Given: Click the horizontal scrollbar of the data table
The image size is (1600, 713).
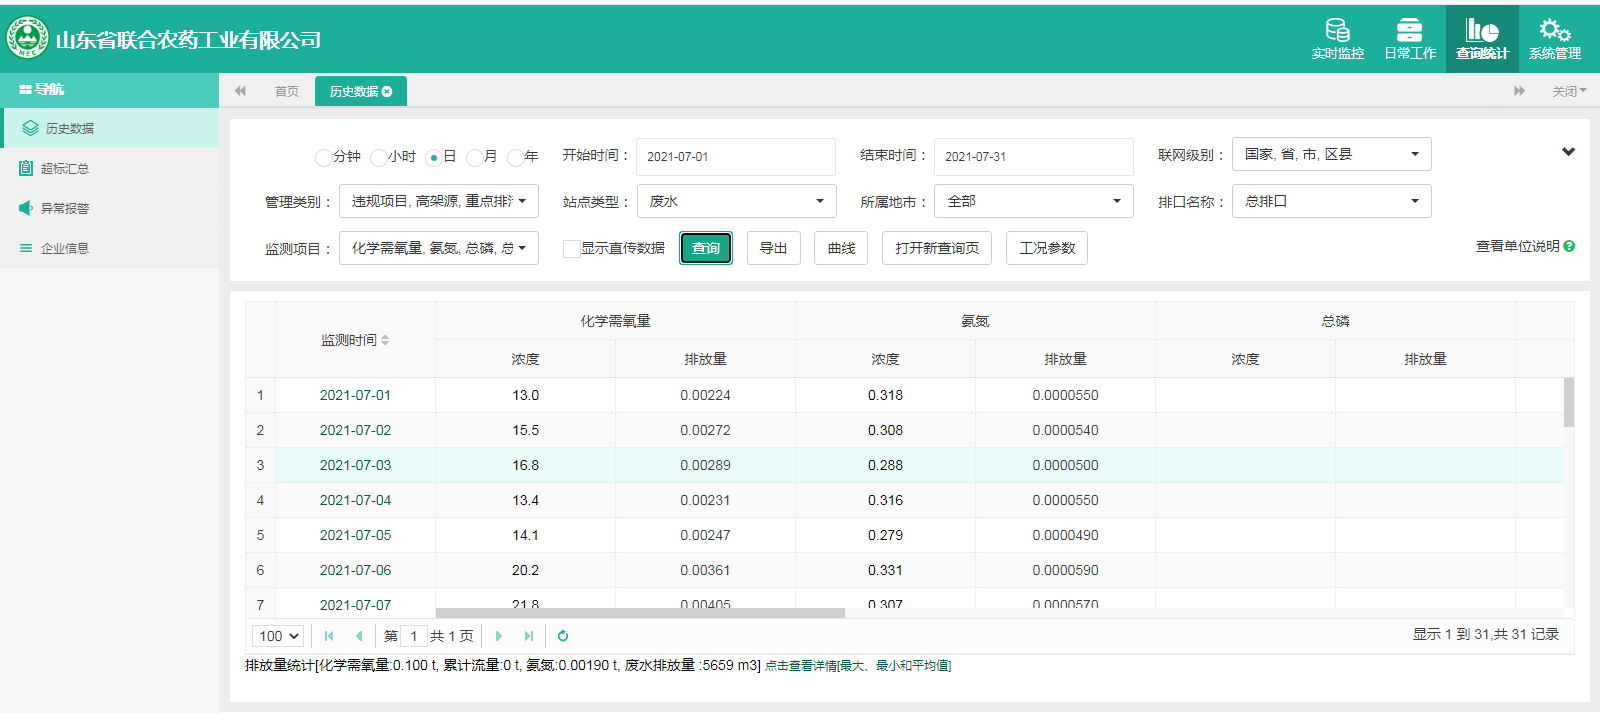Looking at the screenshot, I should [640, 613].
